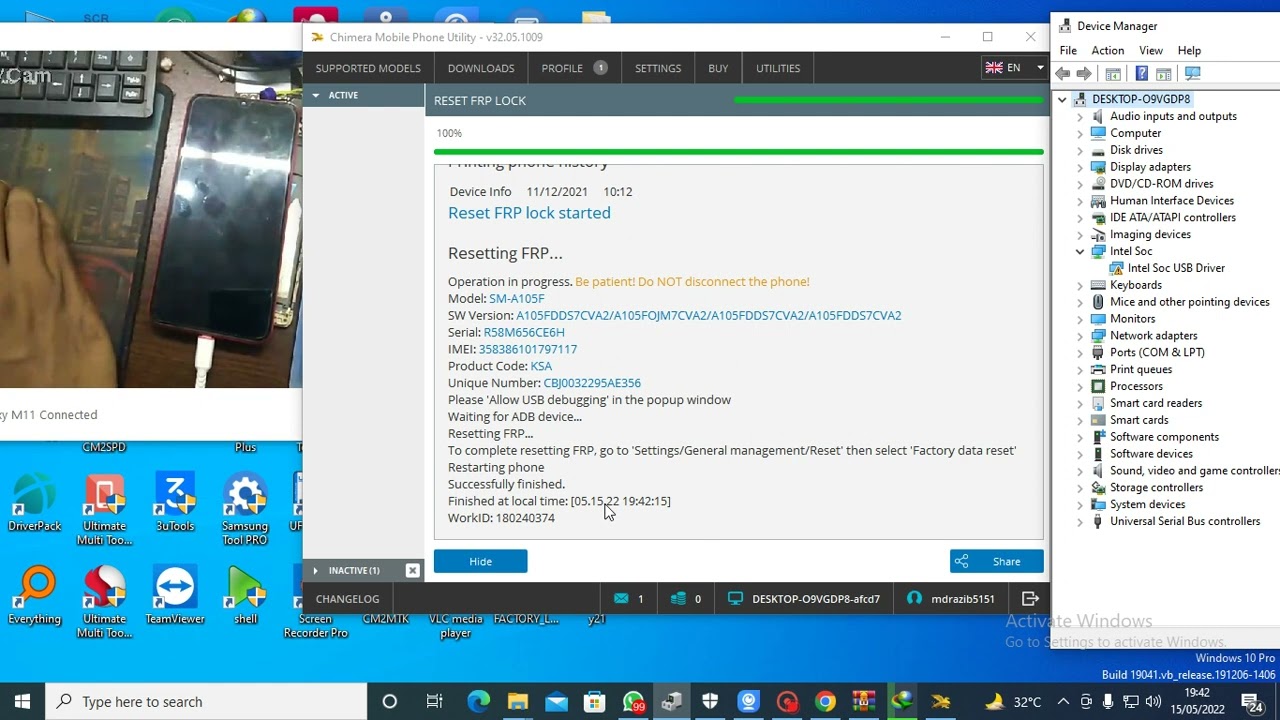Open Task View from taskbar
The height and width of the screenshot is (720, 1280).
click(434, 701)
